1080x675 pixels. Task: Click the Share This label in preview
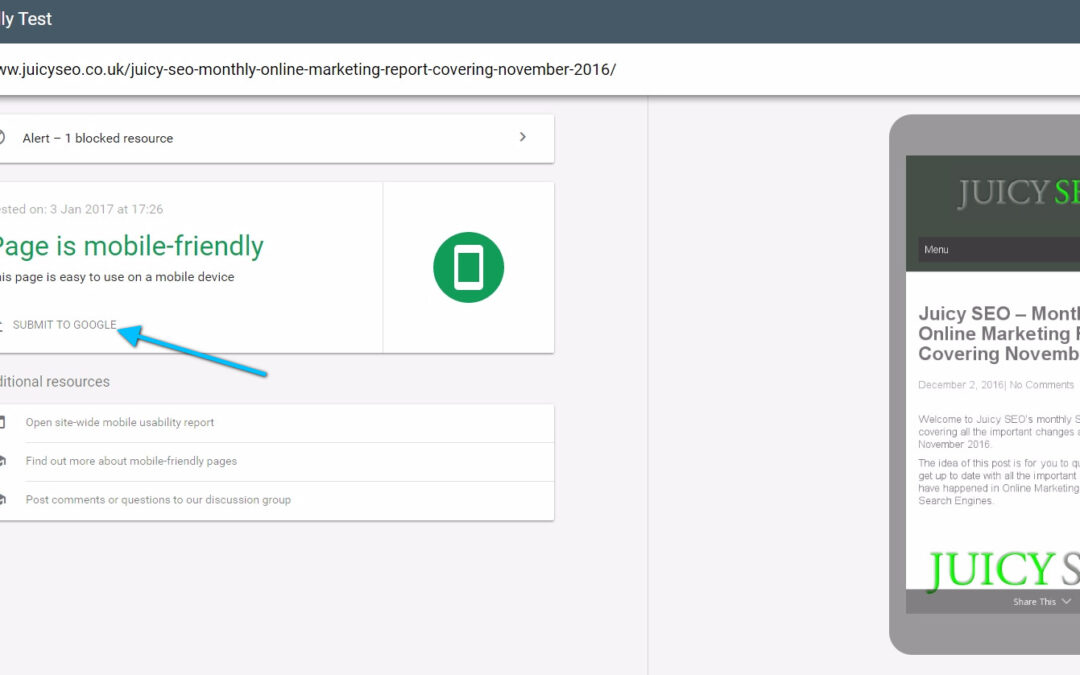(1034, 602)
